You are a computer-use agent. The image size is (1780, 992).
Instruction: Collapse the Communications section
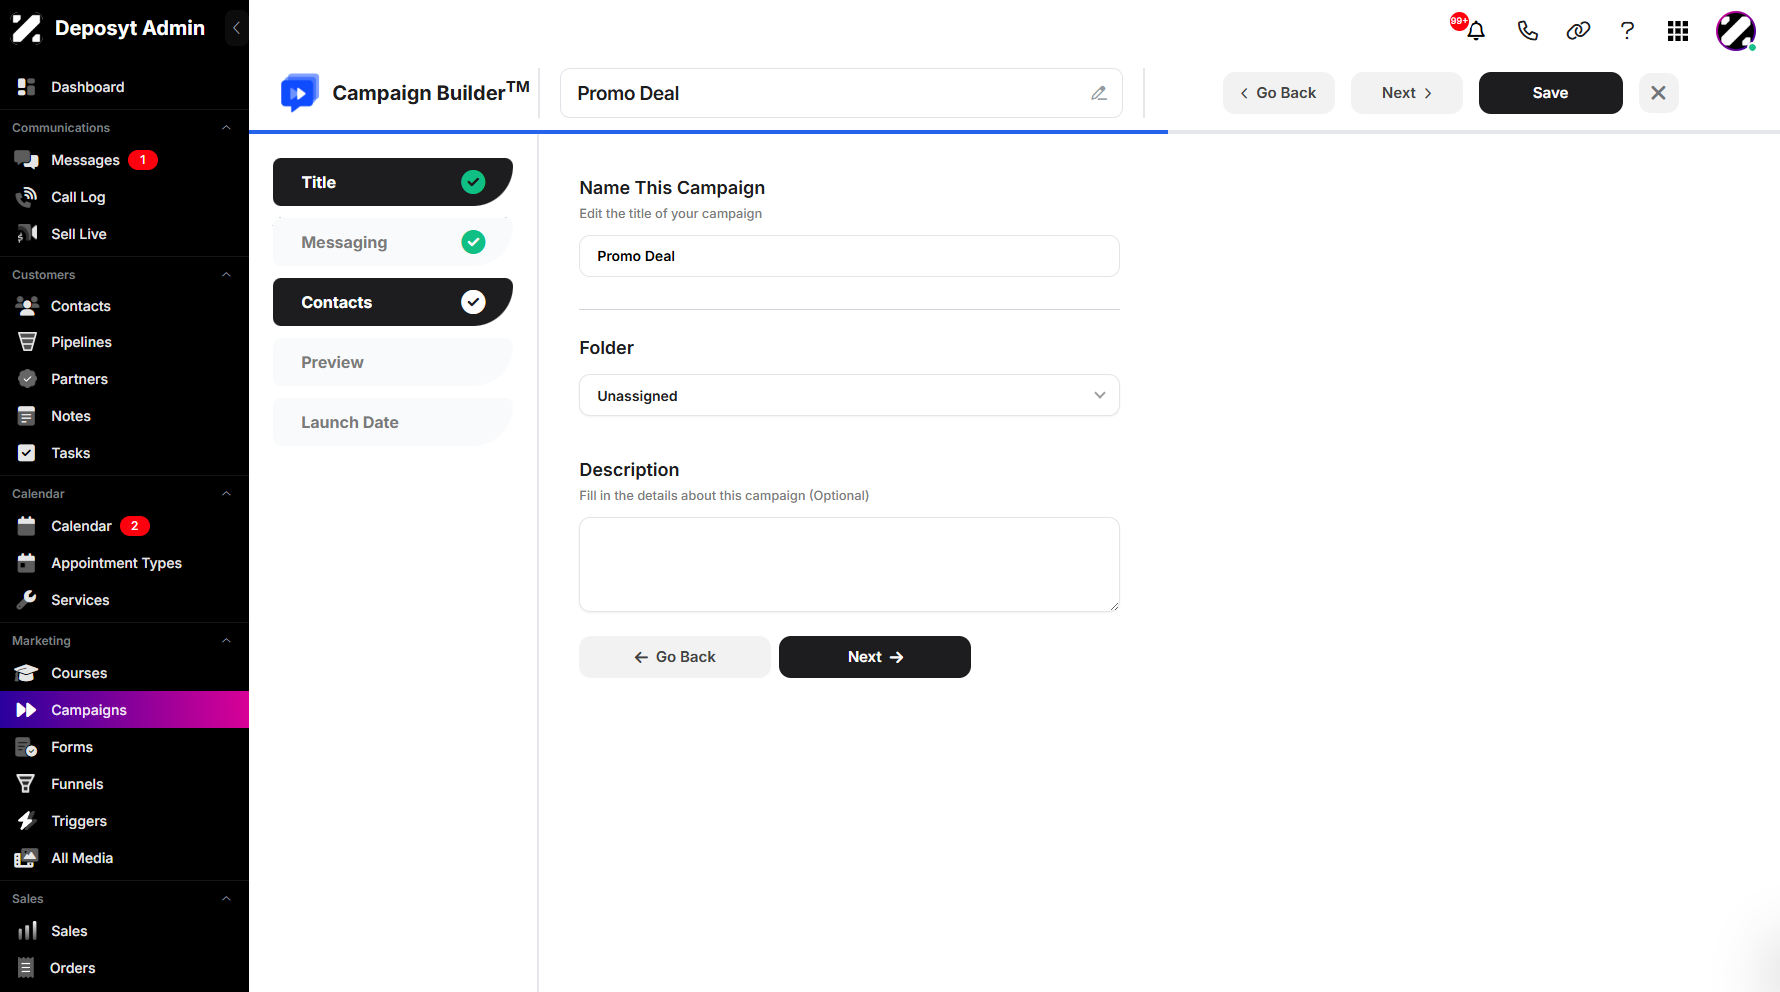226,128
